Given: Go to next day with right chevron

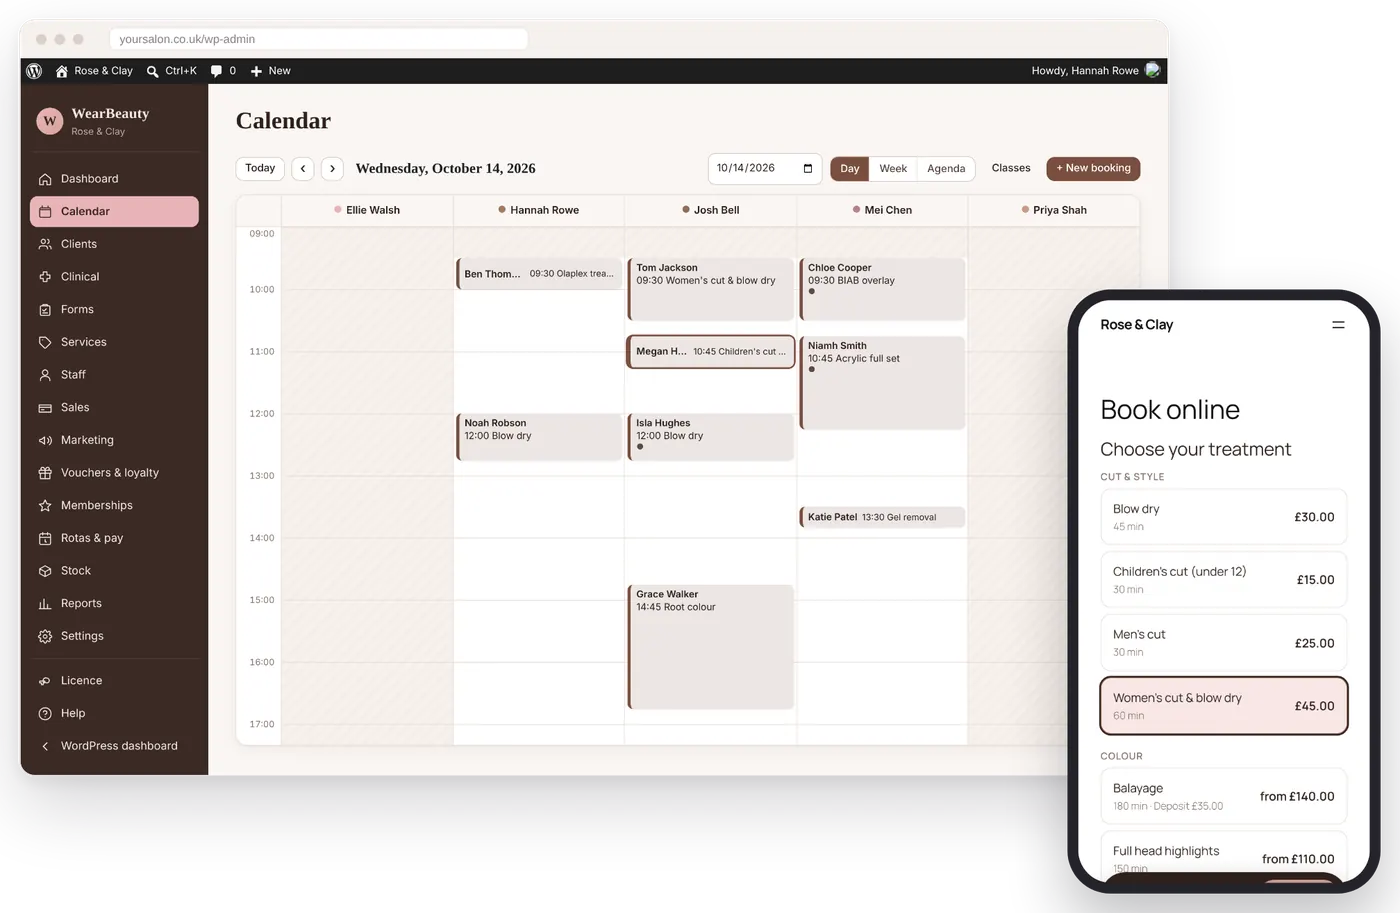Looking at the screenshot, I should point(333,169).
